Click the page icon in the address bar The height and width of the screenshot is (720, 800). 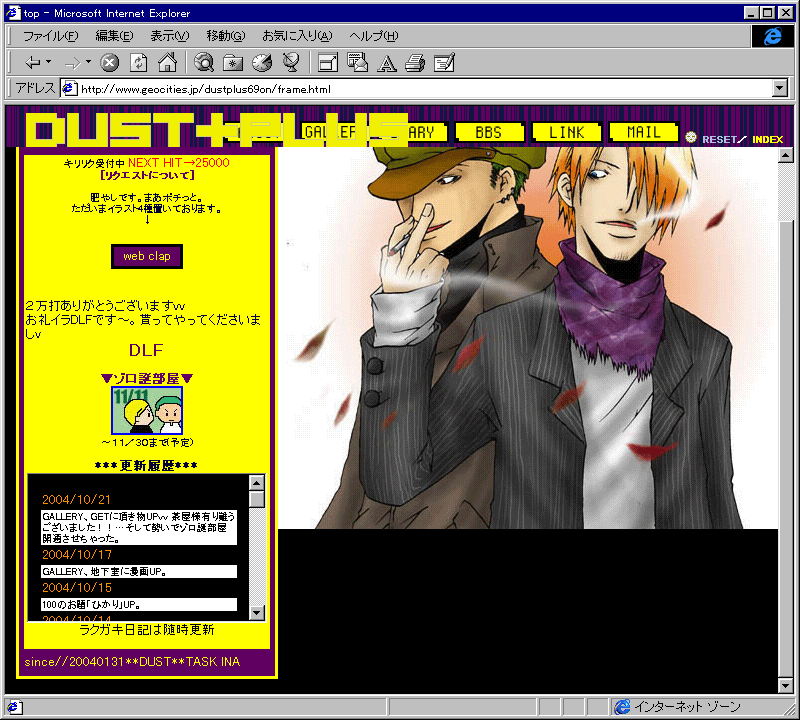[69, 89]
